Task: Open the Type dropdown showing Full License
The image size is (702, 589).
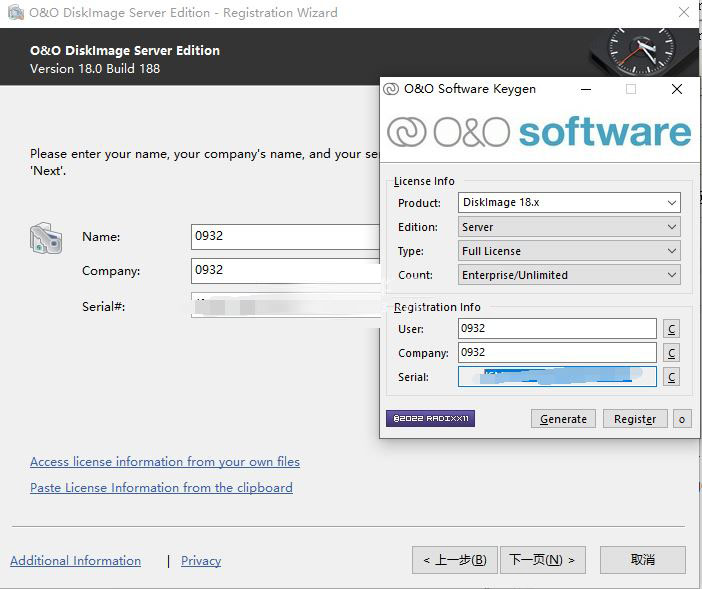Action: 569,251
